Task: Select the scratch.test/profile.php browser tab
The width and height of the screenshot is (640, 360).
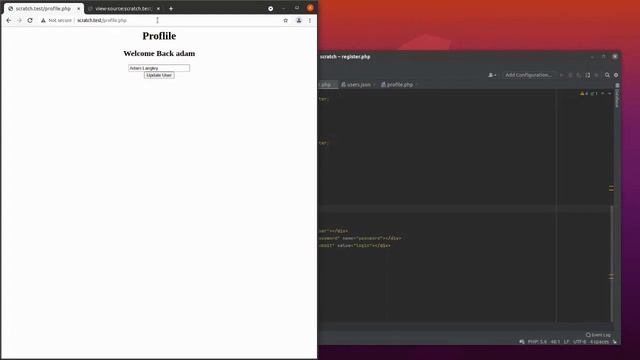Action: (43, 9)
